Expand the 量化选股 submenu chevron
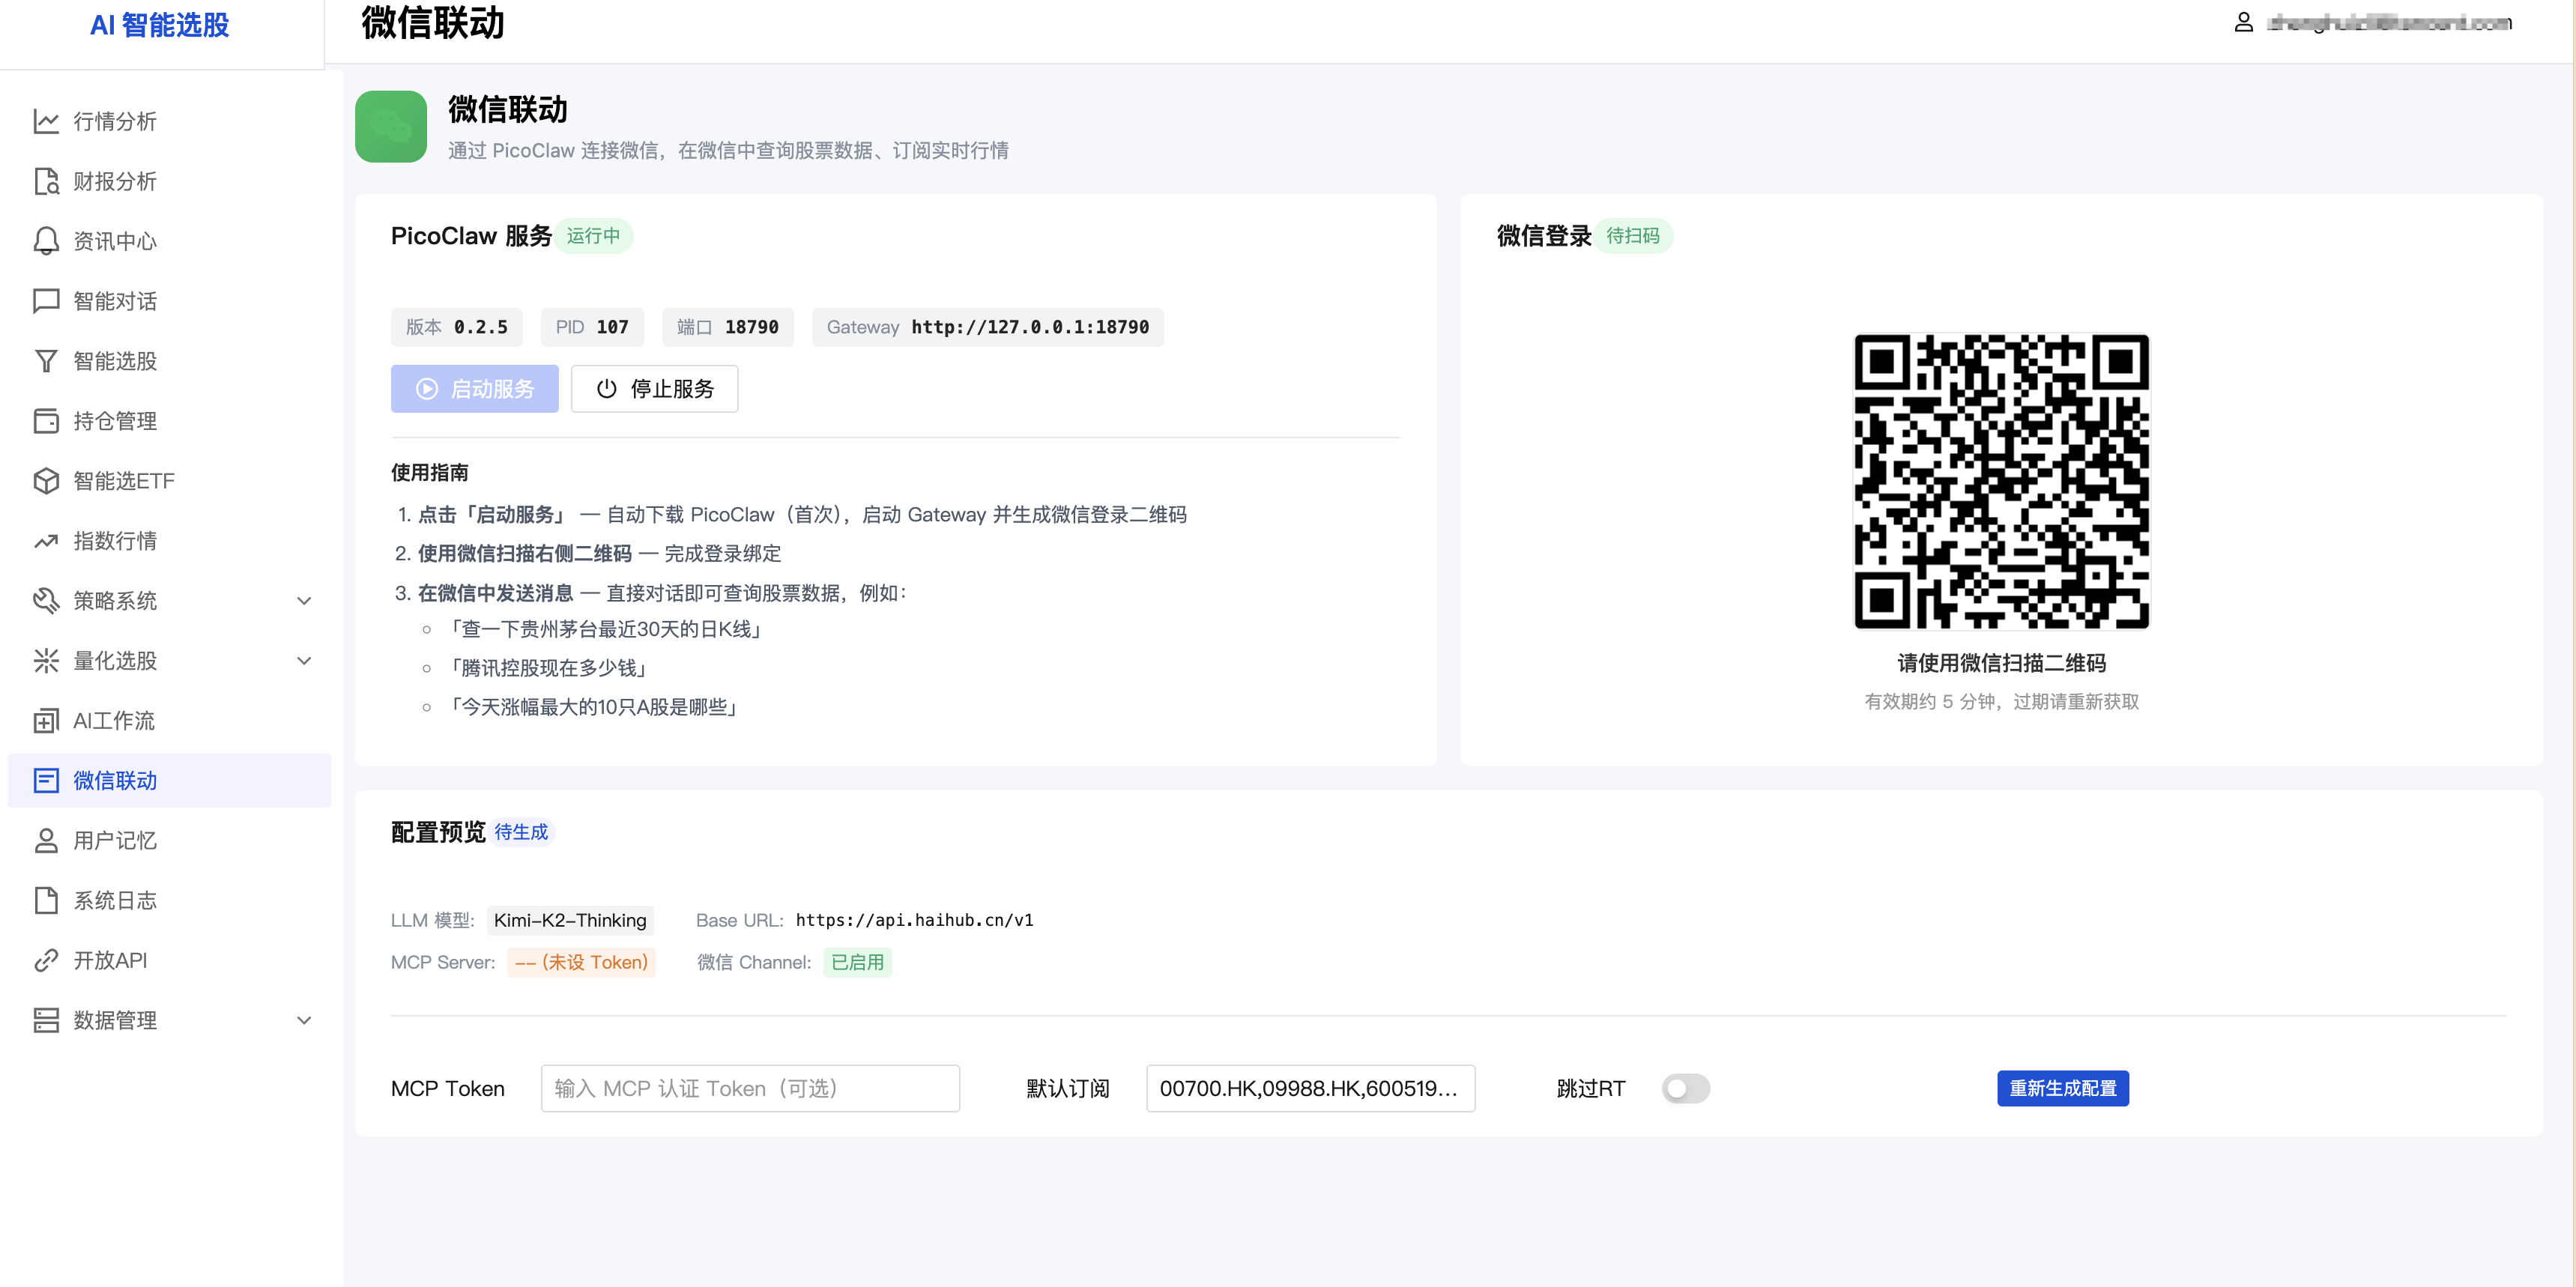Screen dimensions: 2576x1287 (x=305, y=661)
